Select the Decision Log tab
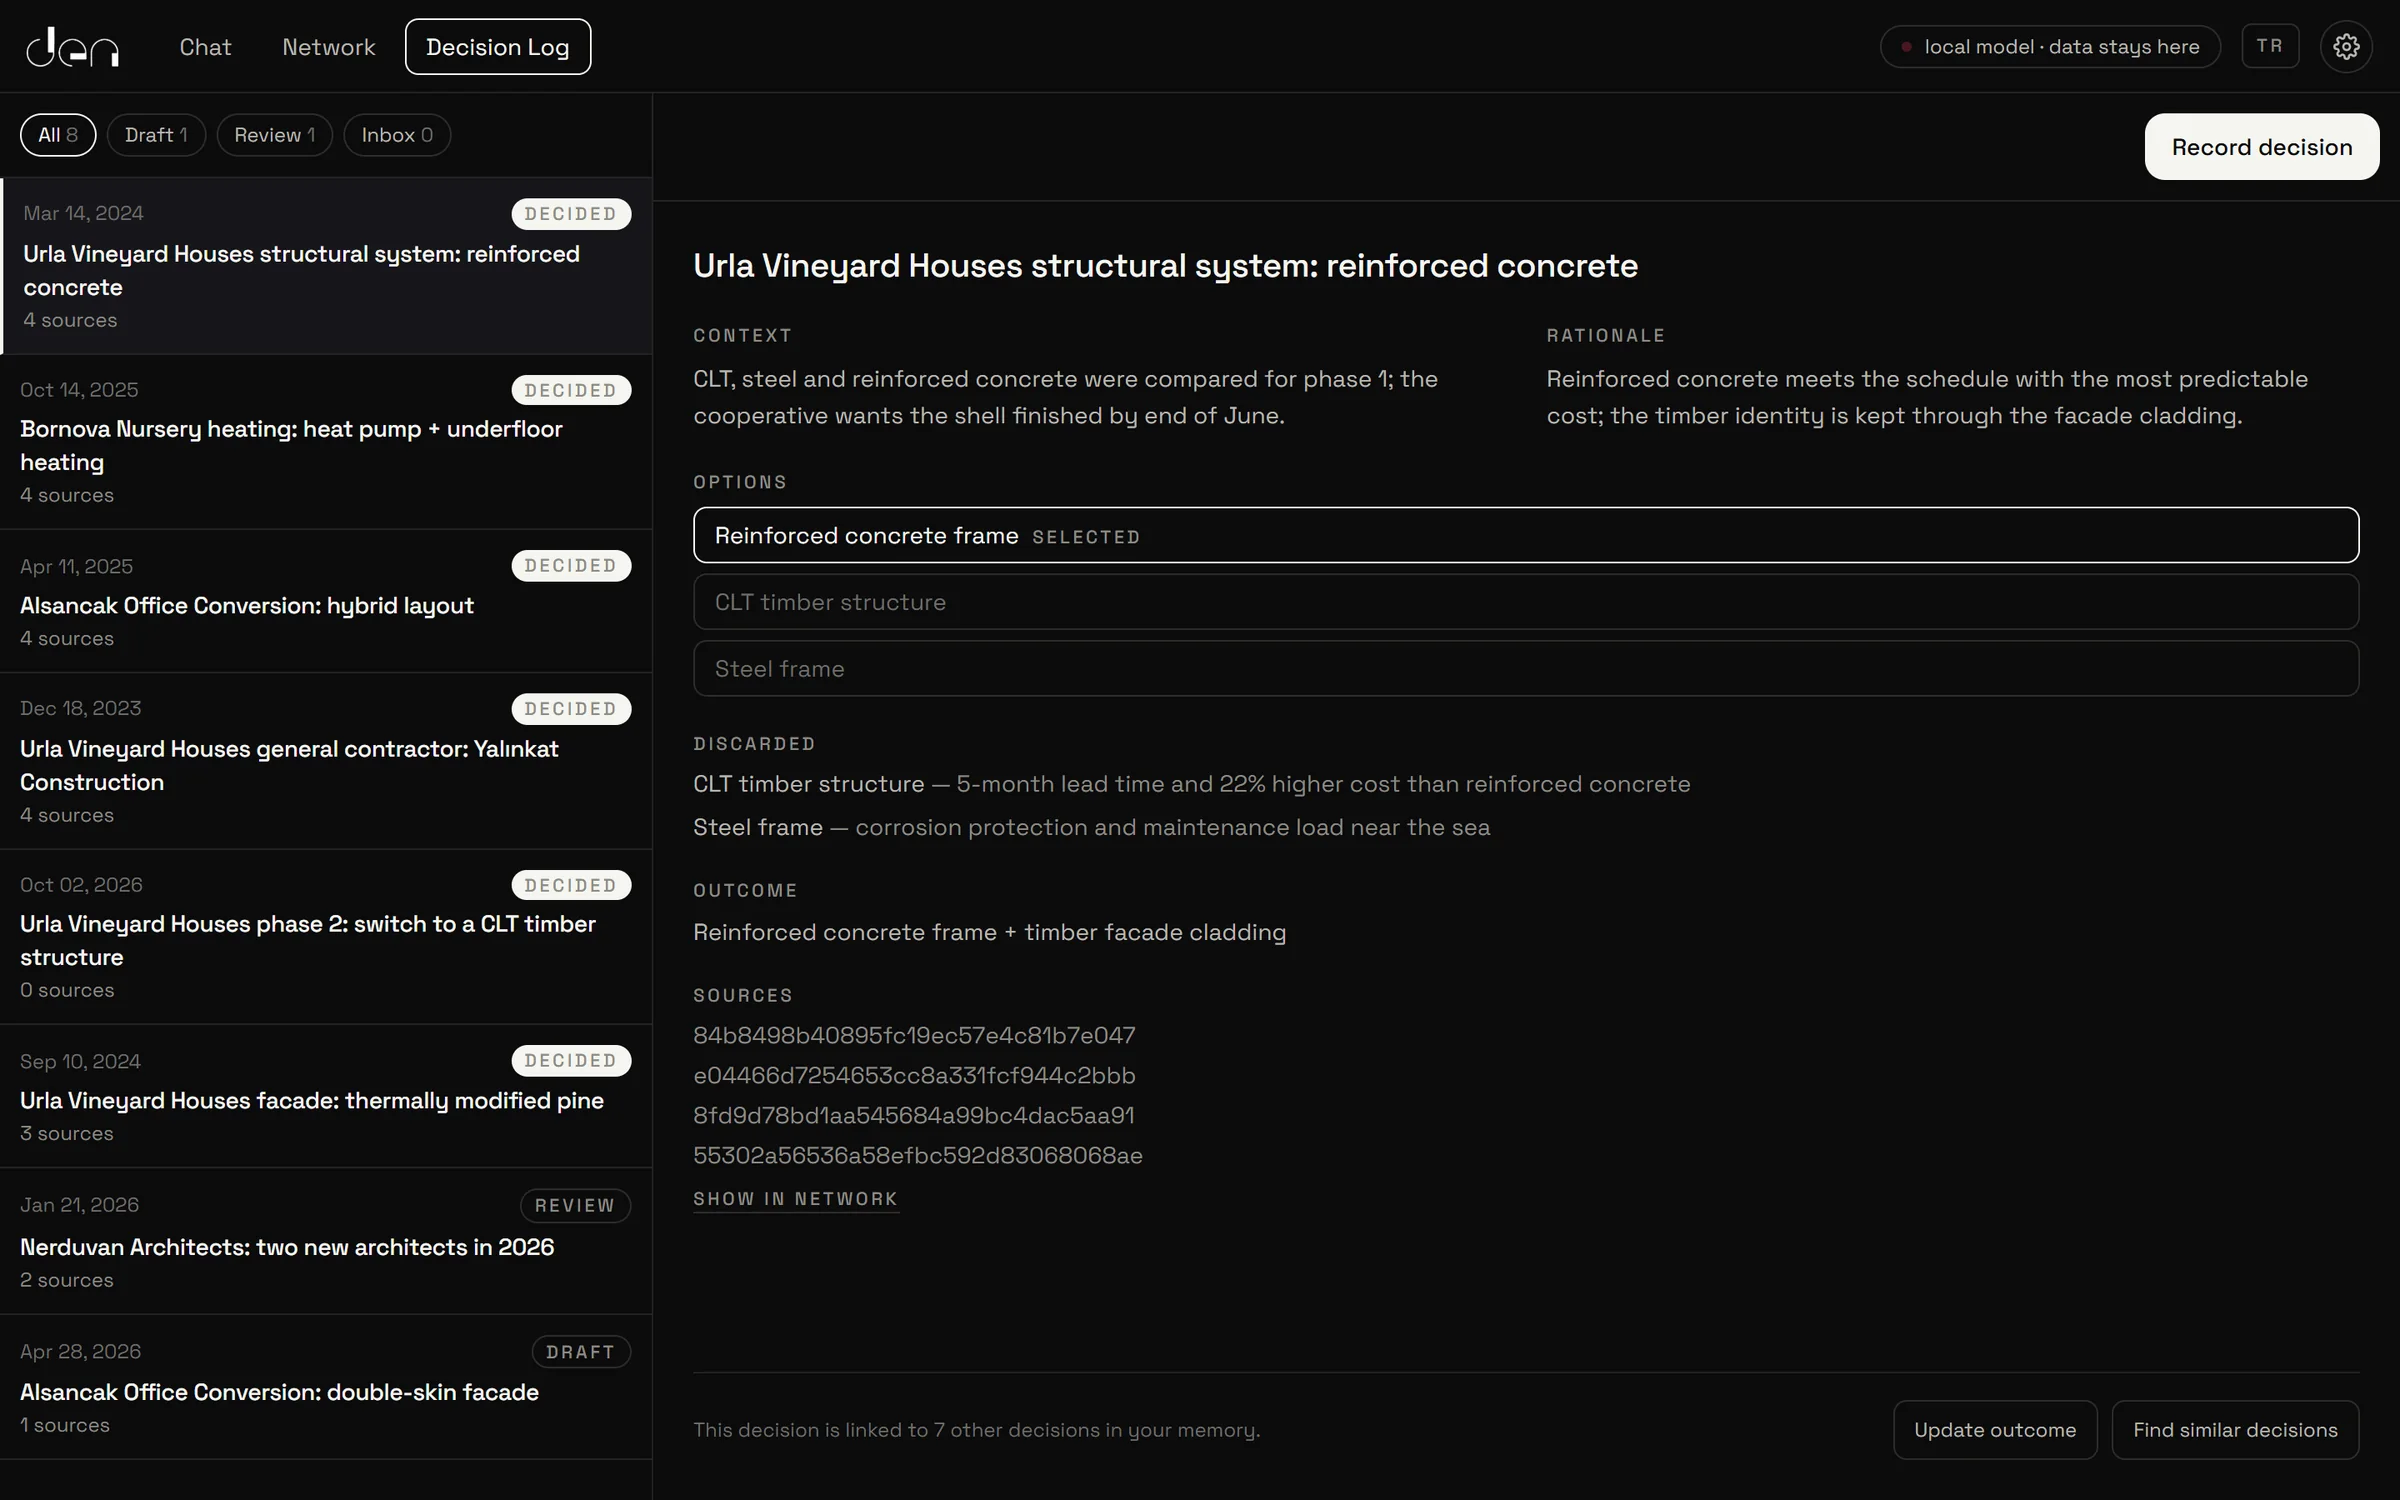The height and width of the screenshot is (1500, 2400). [x=498, y=47]
